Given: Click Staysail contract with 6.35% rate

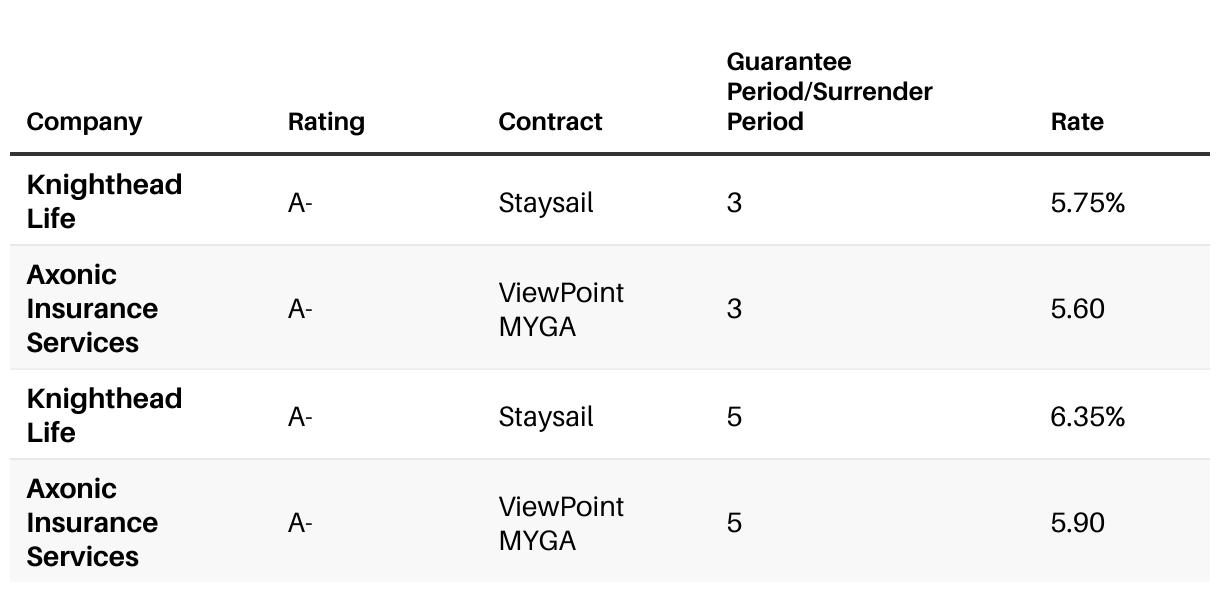Looking at the screenshot, I should pos(546,418).
